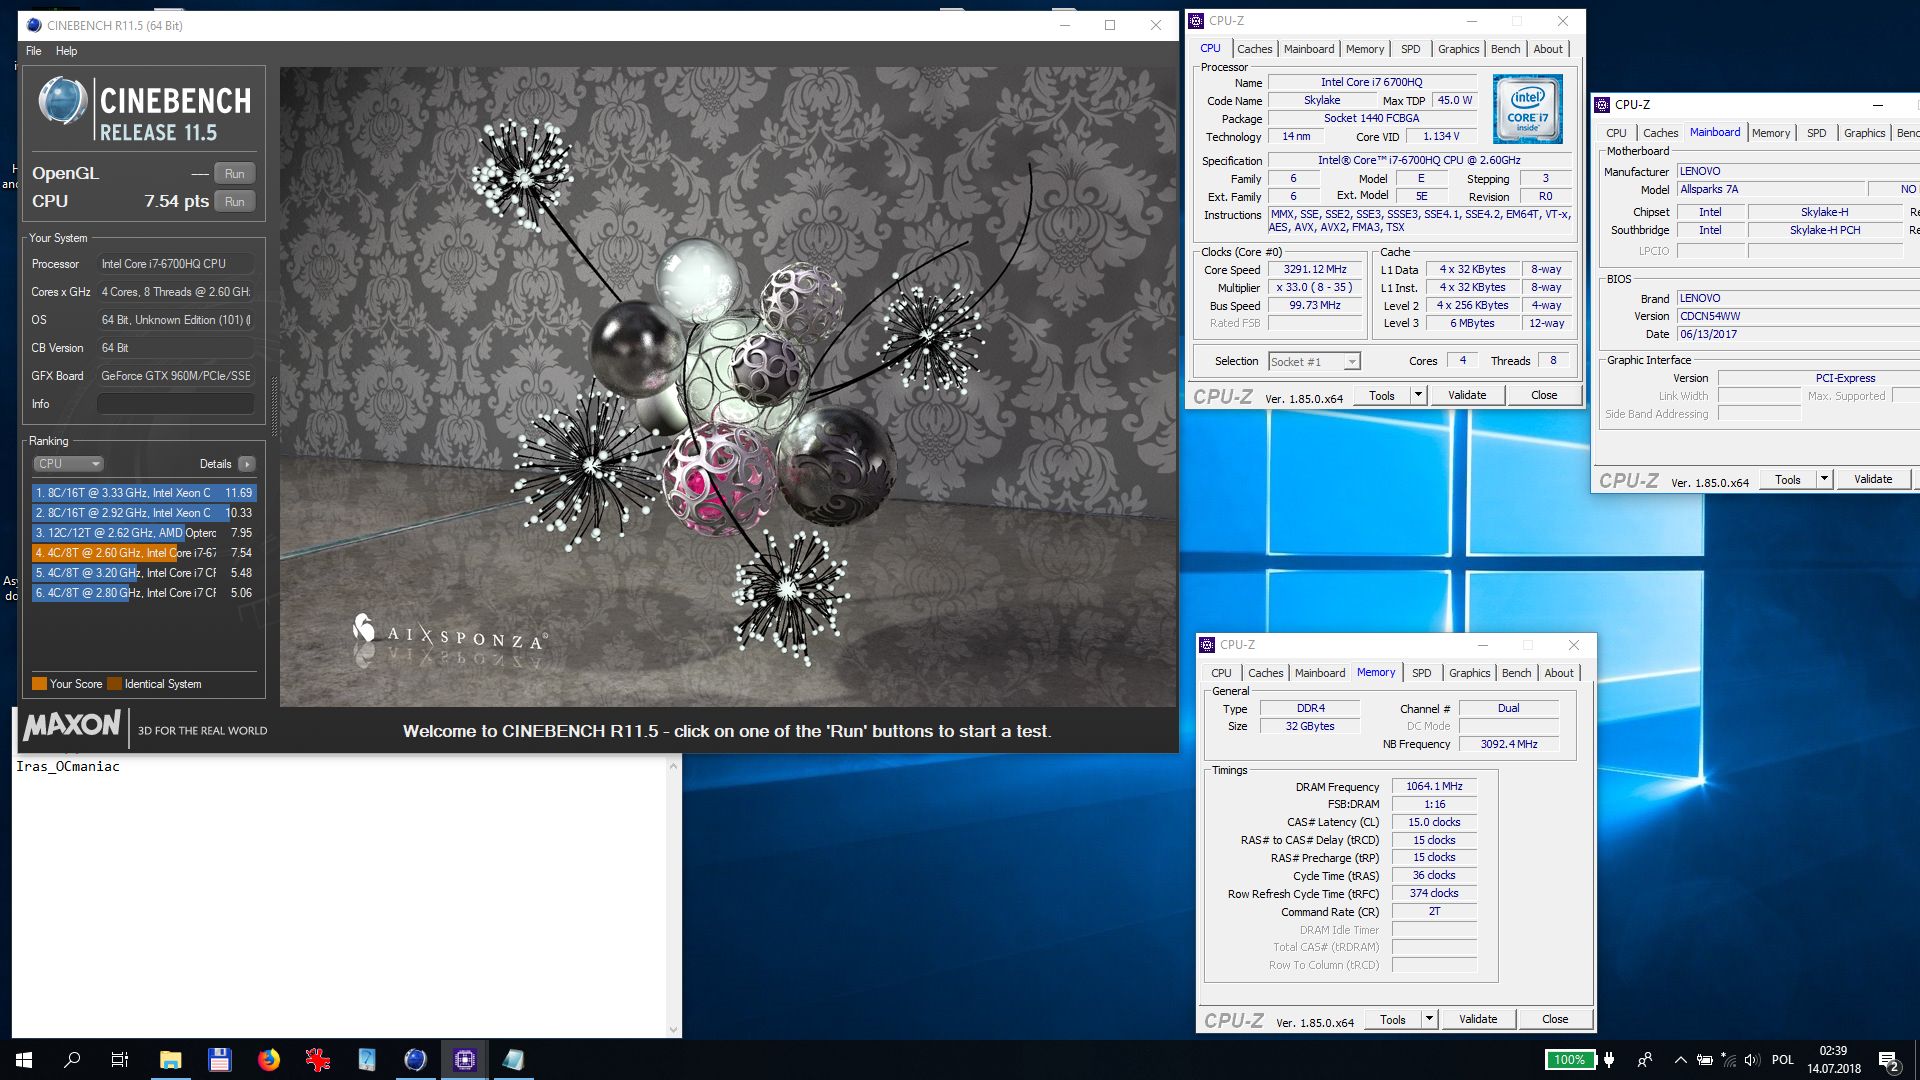Launch Firefox from the taskbar
This screenshot has width=1920, height=1080.
tap(268, 1060)
